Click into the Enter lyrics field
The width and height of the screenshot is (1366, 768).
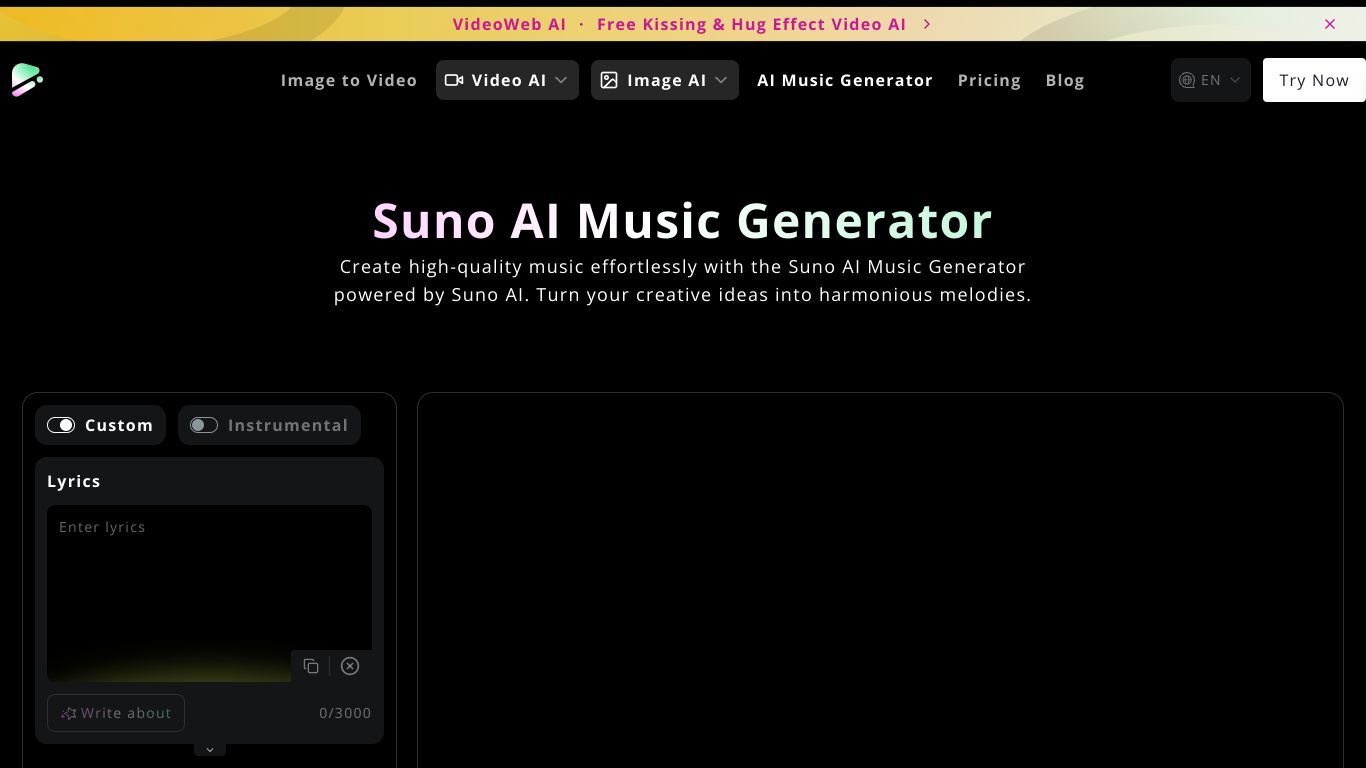tap(209, 593)
